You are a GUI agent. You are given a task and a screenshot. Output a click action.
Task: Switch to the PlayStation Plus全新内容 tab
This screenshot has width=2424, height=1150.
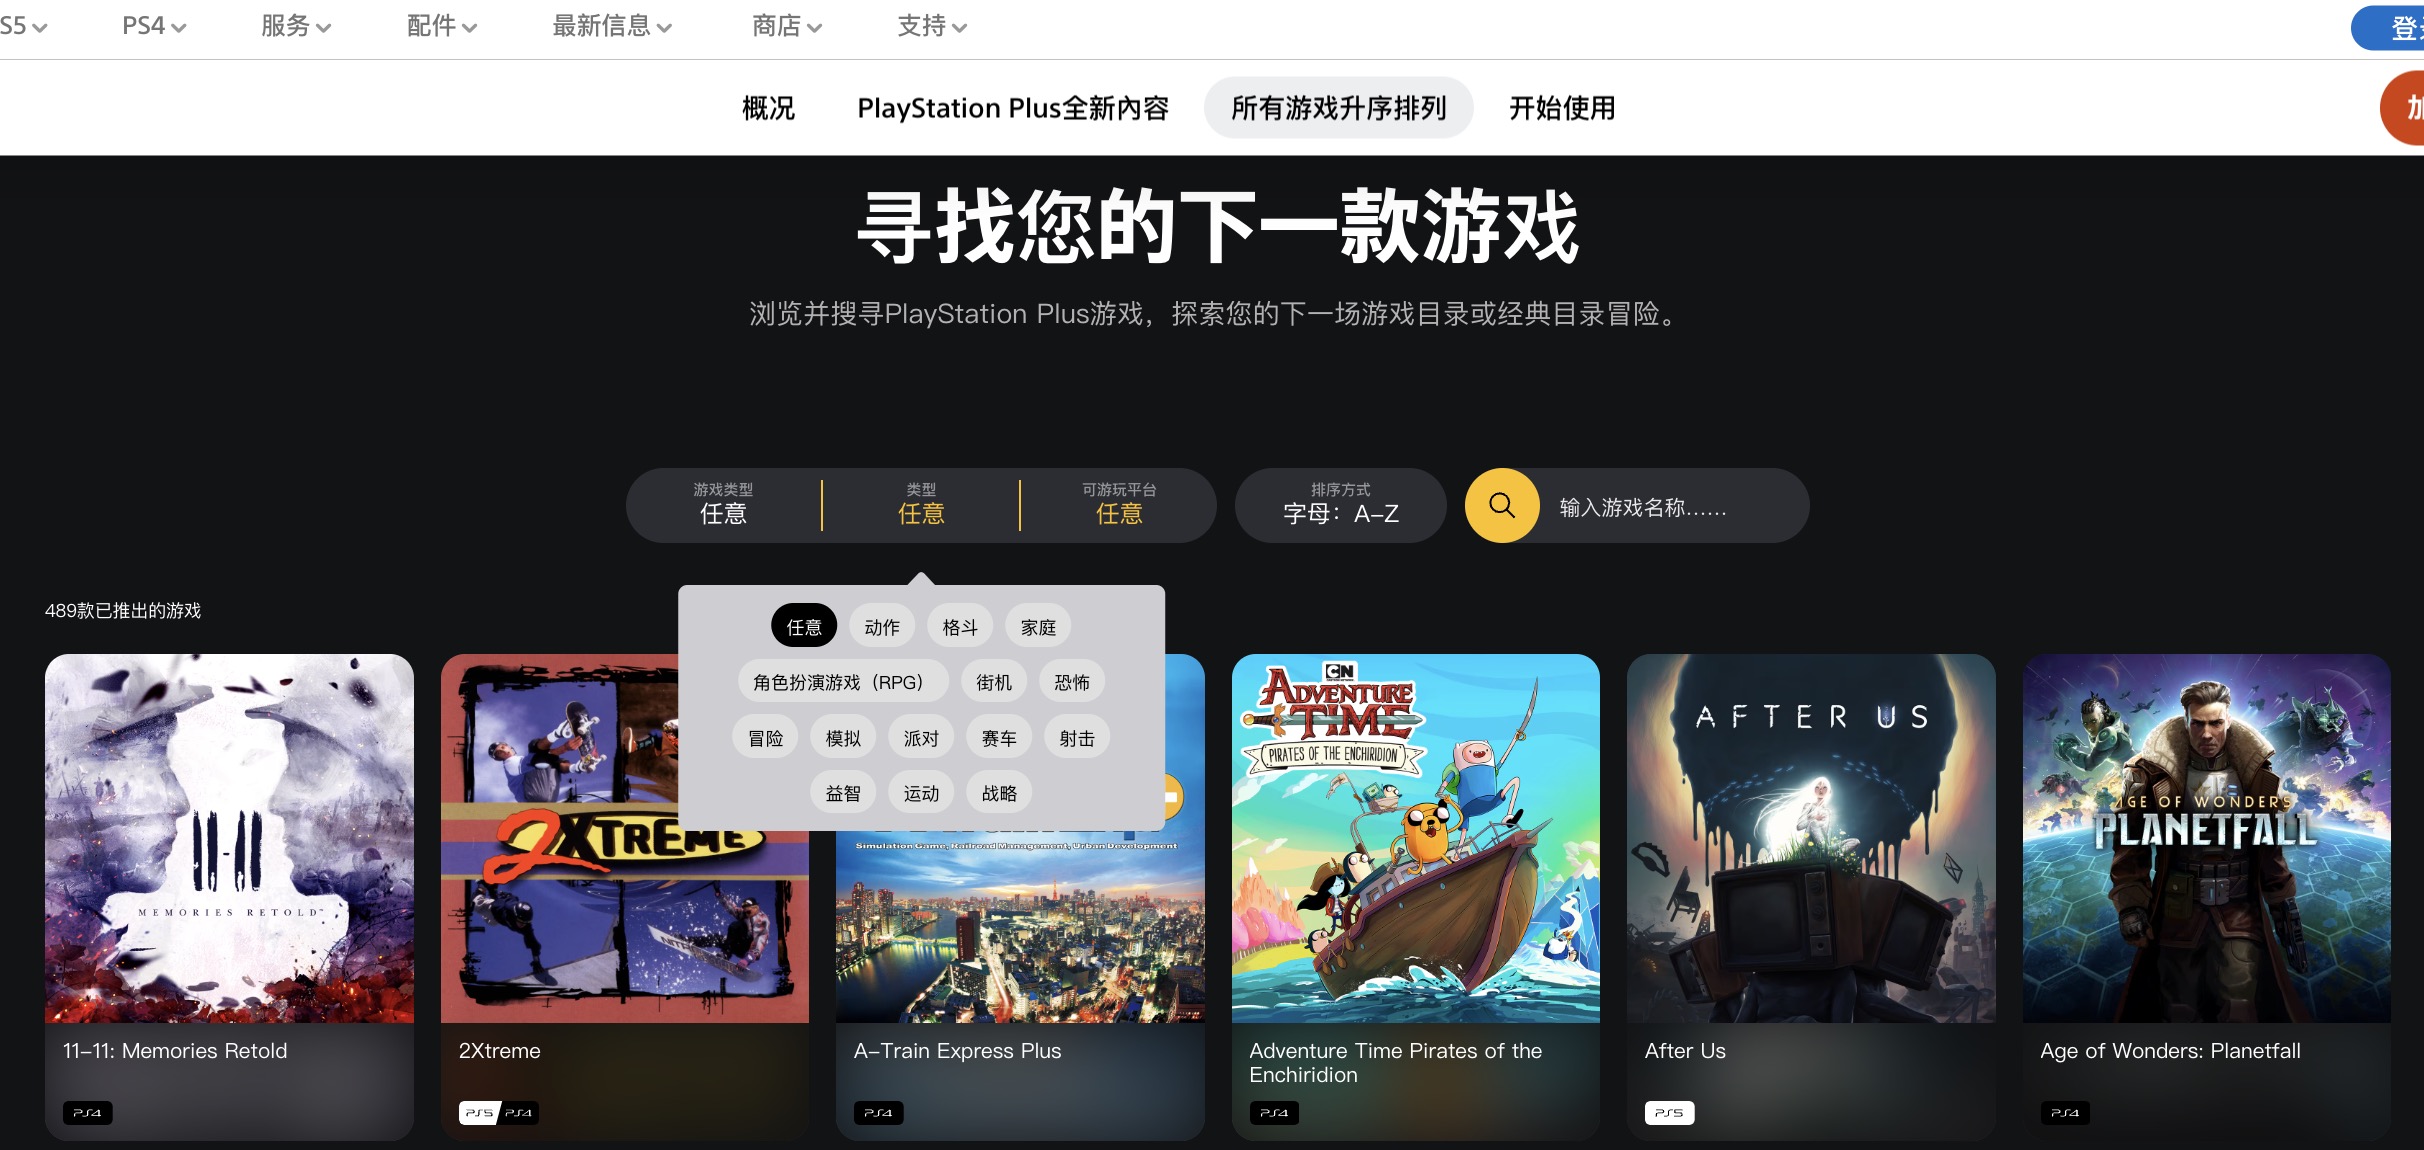point(1013,107)
